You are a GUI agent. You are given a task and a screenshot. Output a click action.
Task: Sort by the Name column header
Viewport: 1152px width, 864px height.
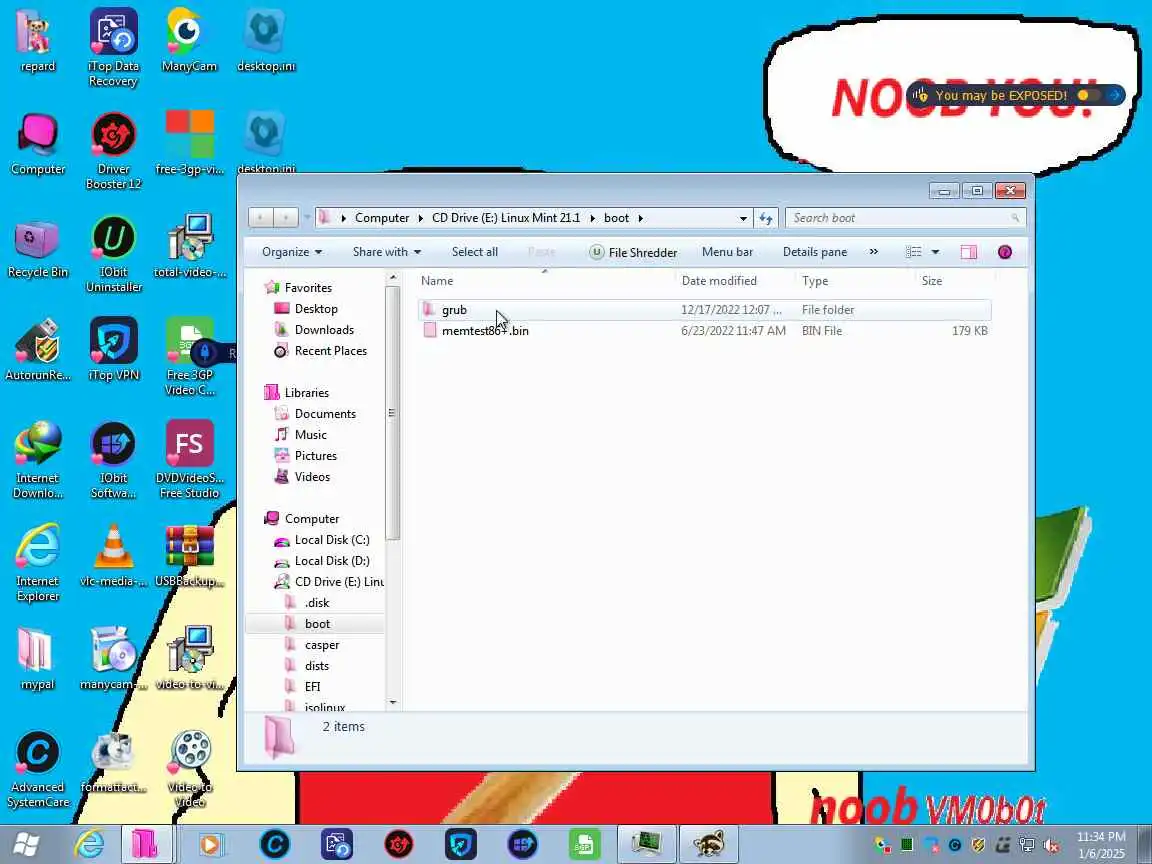click(545, 281)
